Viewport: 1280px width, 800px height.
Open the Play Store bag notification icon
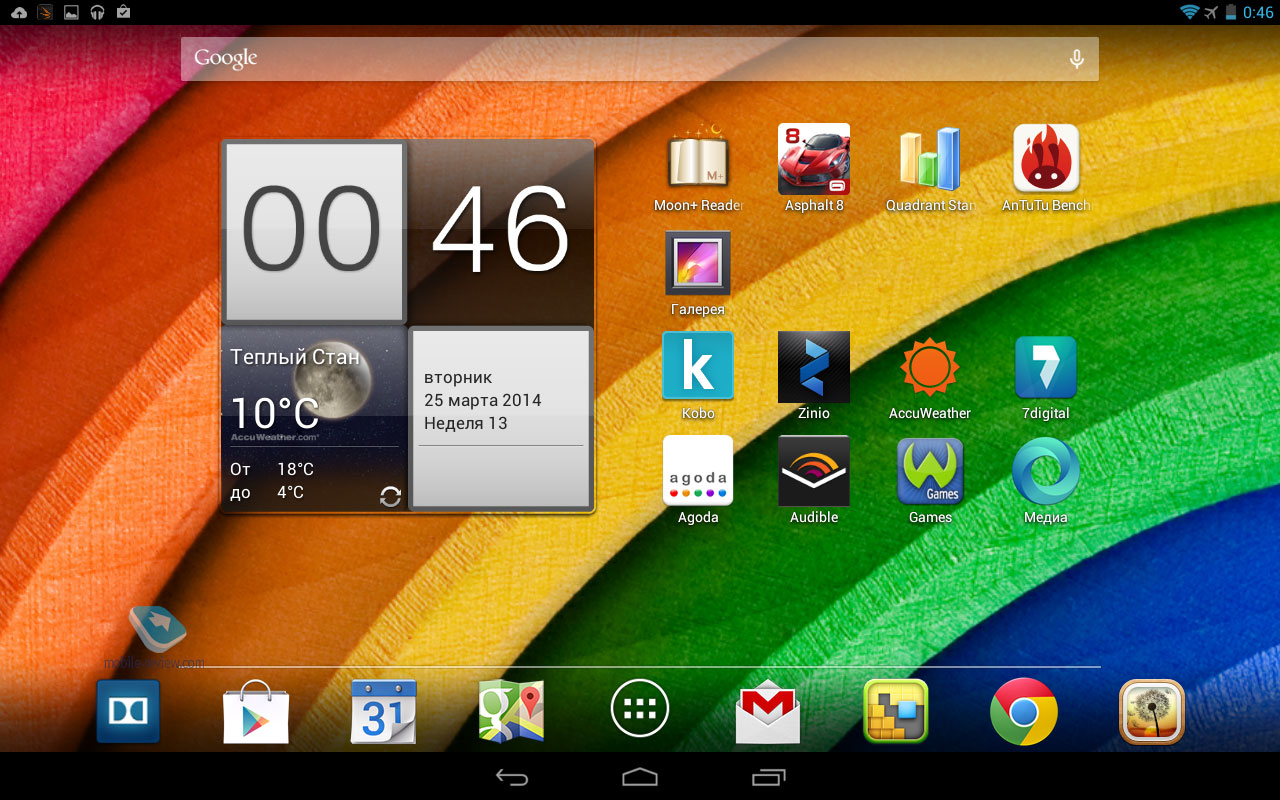[123, 12]
